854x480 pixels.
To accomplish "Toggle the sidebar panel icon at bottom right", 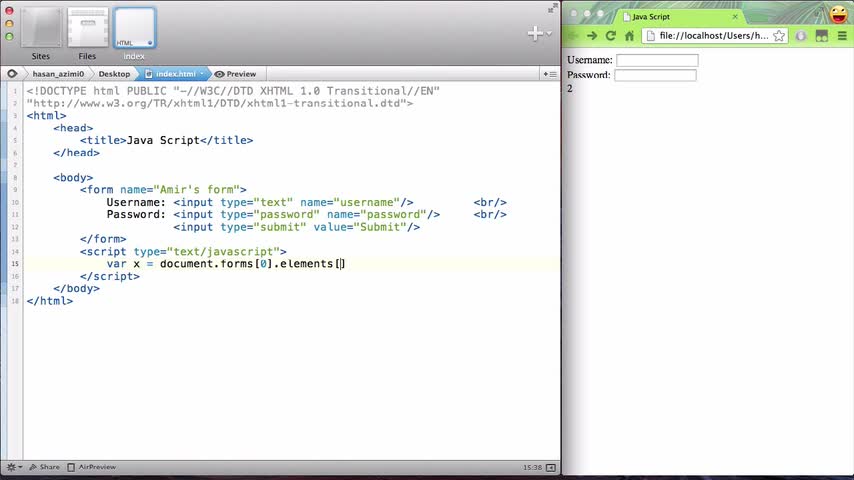I will (551, 467).
